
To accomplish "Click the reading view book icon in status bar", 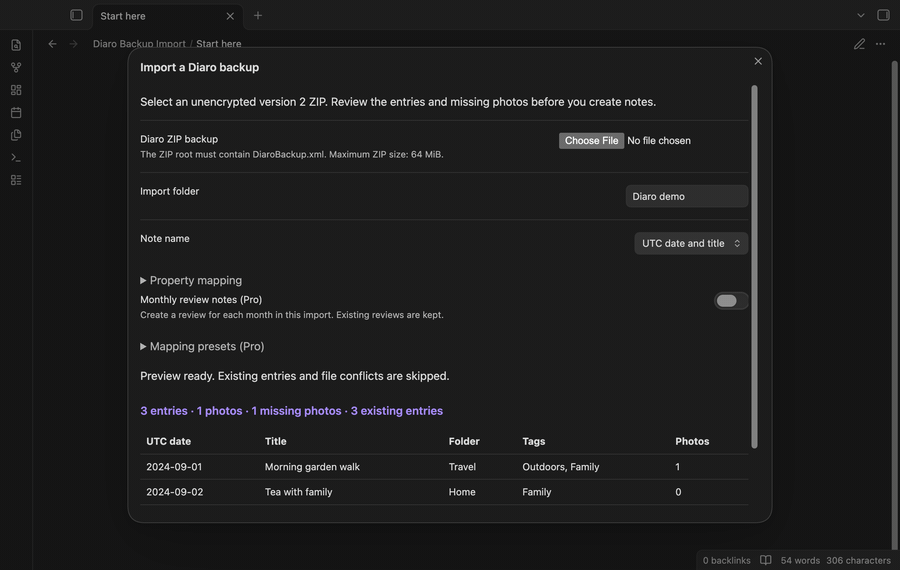I will (766, 560).
